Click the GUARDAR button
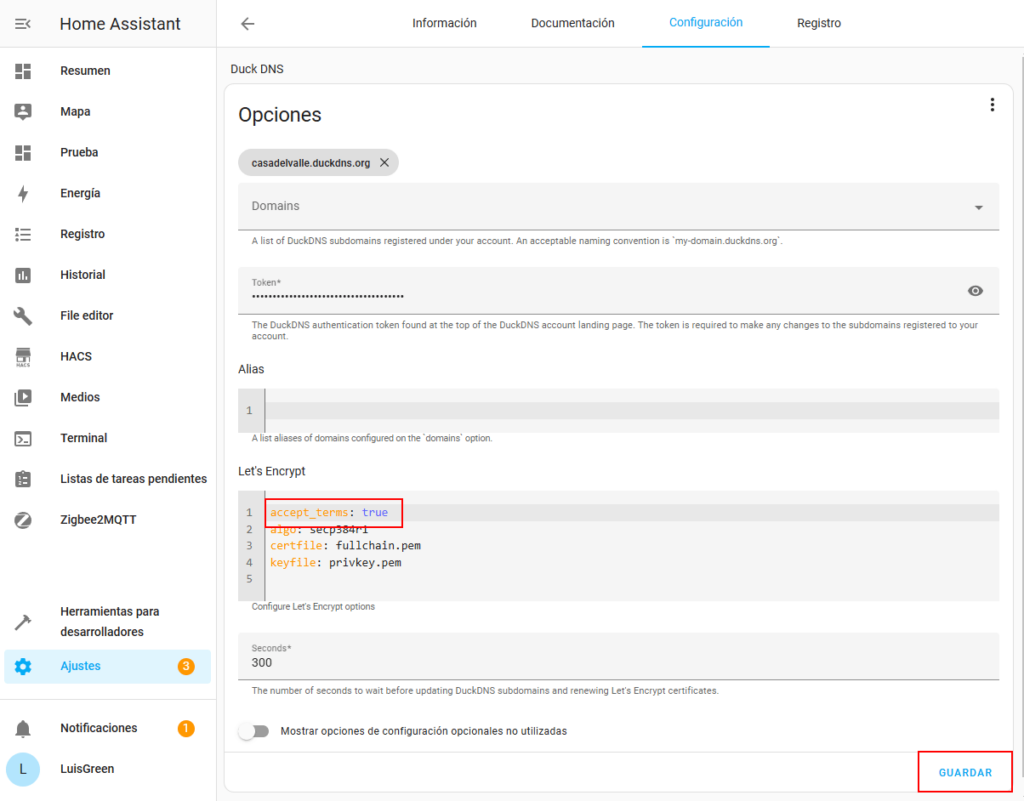The height and width of the screenshot is (801, 1024). [x=965, y=773]
